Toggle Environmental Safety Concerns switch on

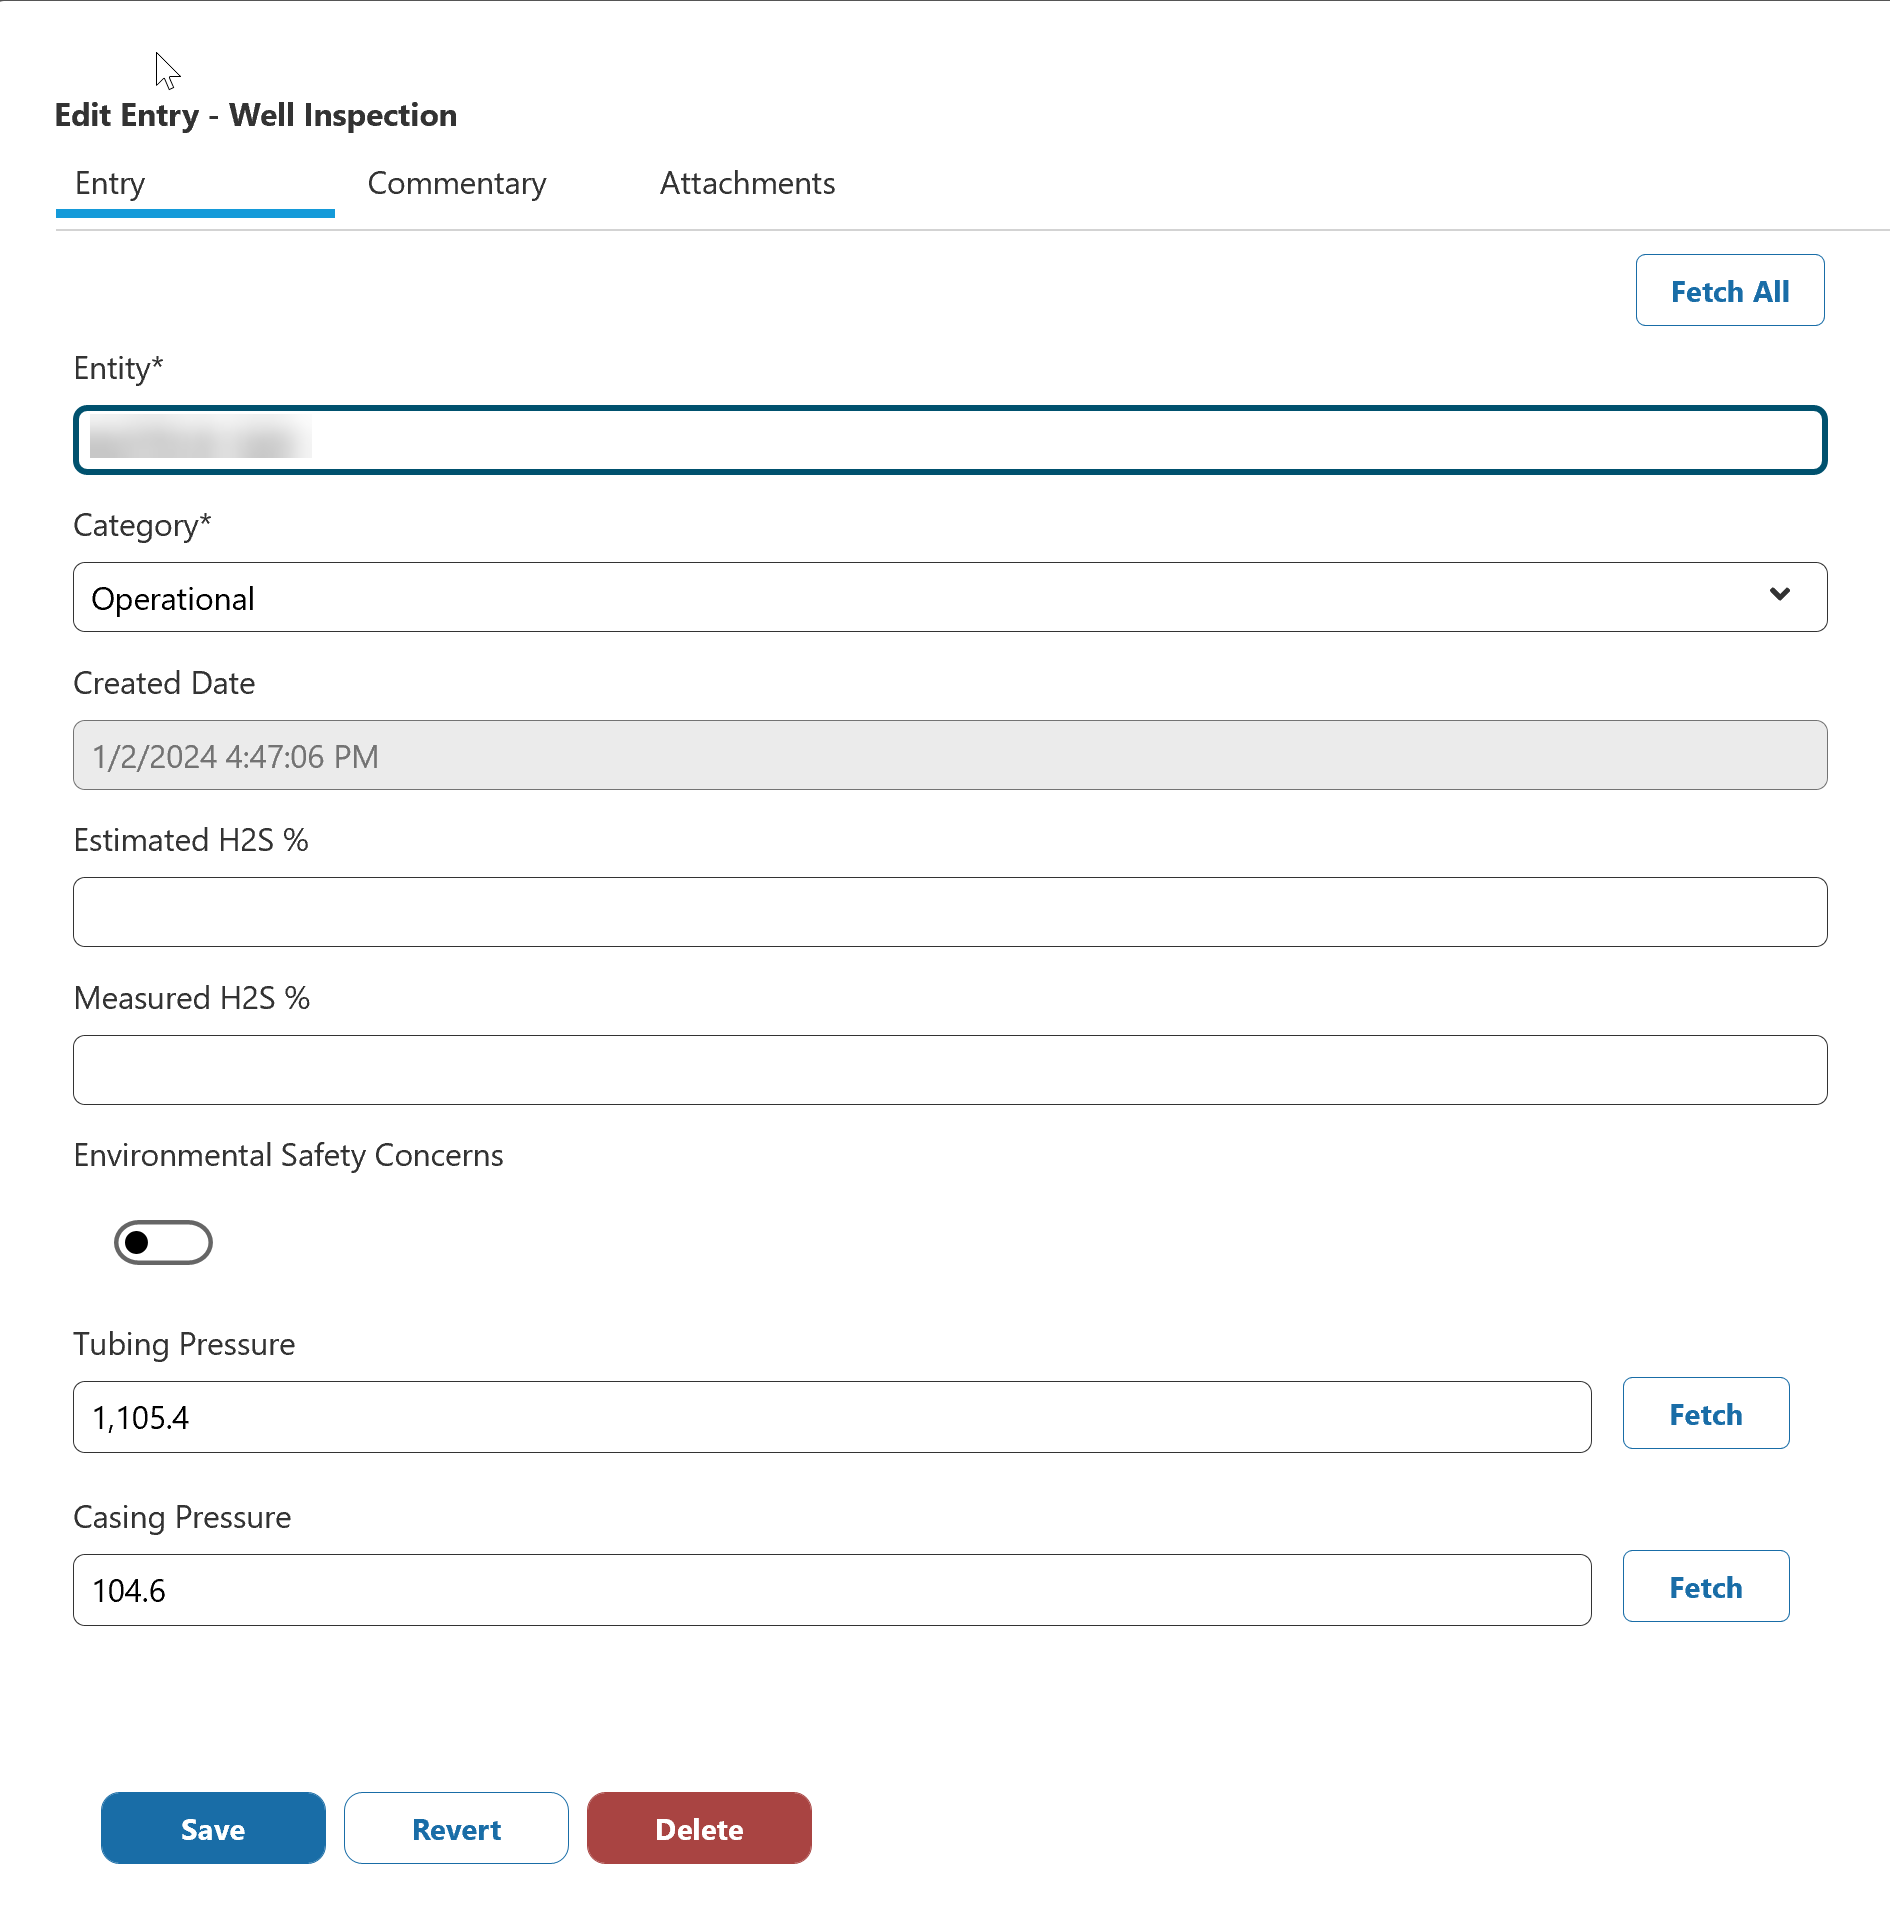click(x=163, y=1242)
